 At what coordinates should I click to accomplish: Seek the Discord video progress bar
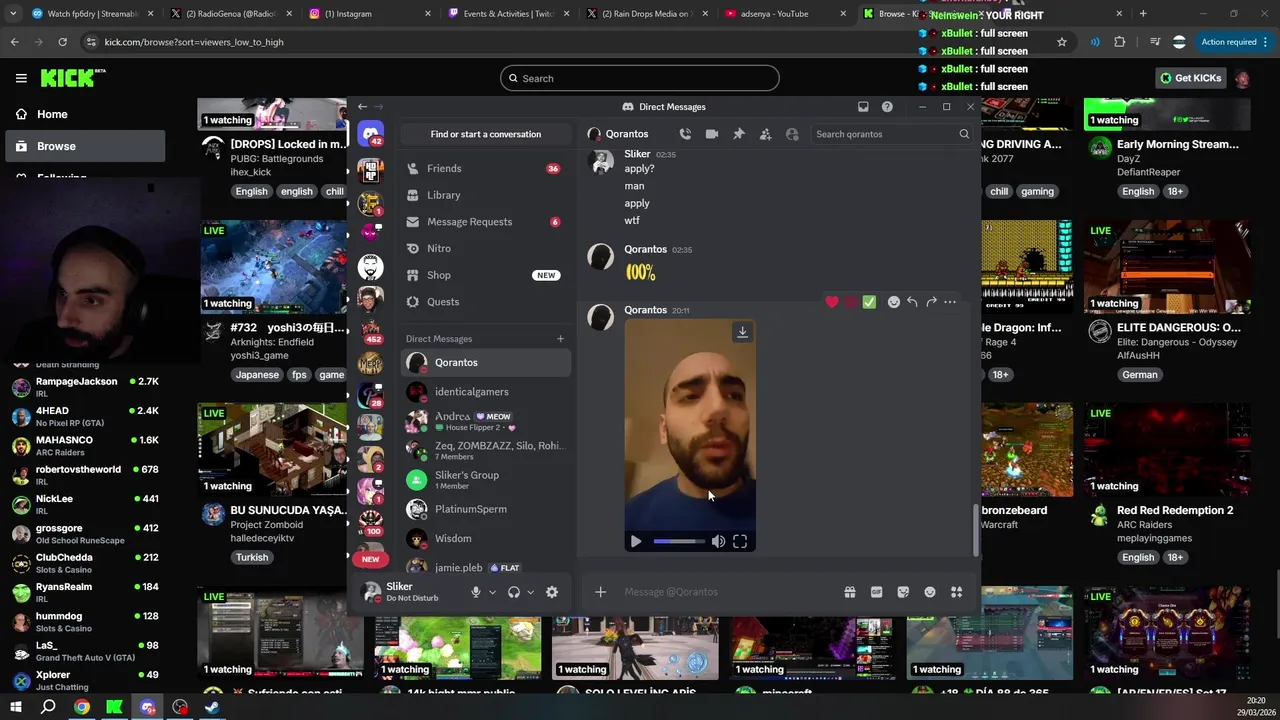coord(680,541)
